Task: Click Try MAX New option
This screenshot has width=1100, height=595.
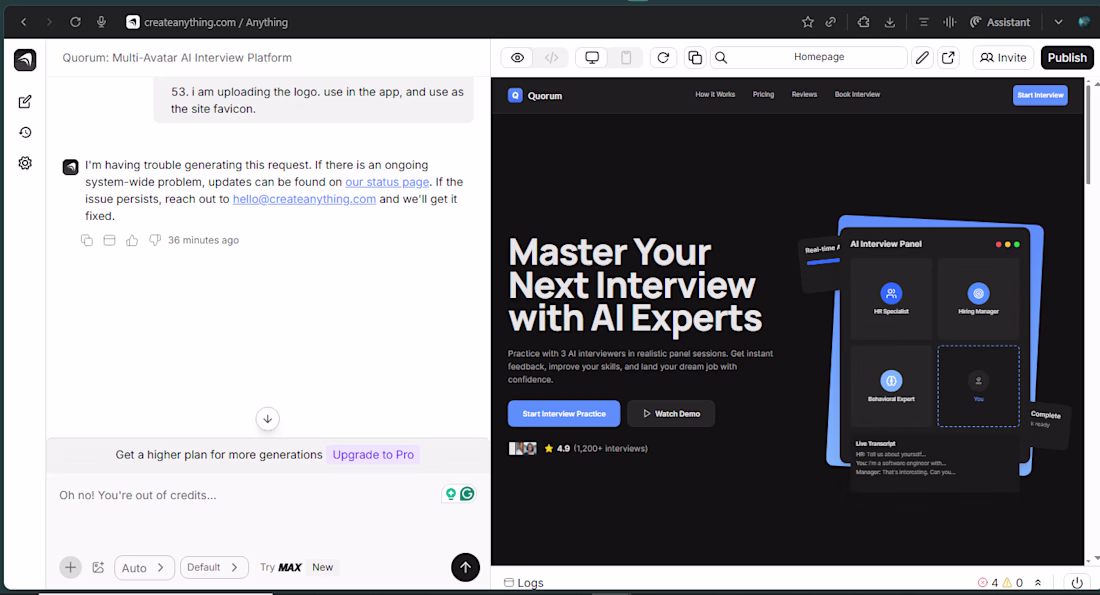Action: (x=298, y=567)
